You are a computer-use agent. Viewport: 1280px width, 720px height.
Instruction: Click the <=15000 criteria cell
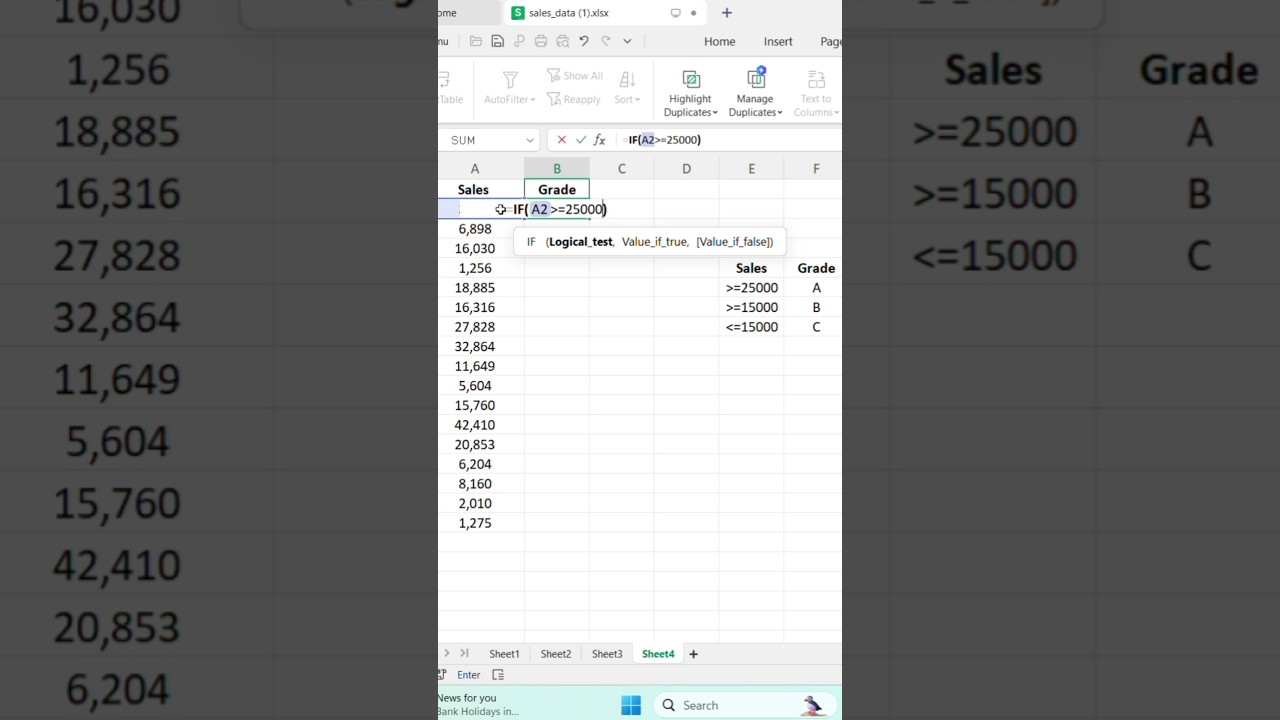tap(751, 327)
